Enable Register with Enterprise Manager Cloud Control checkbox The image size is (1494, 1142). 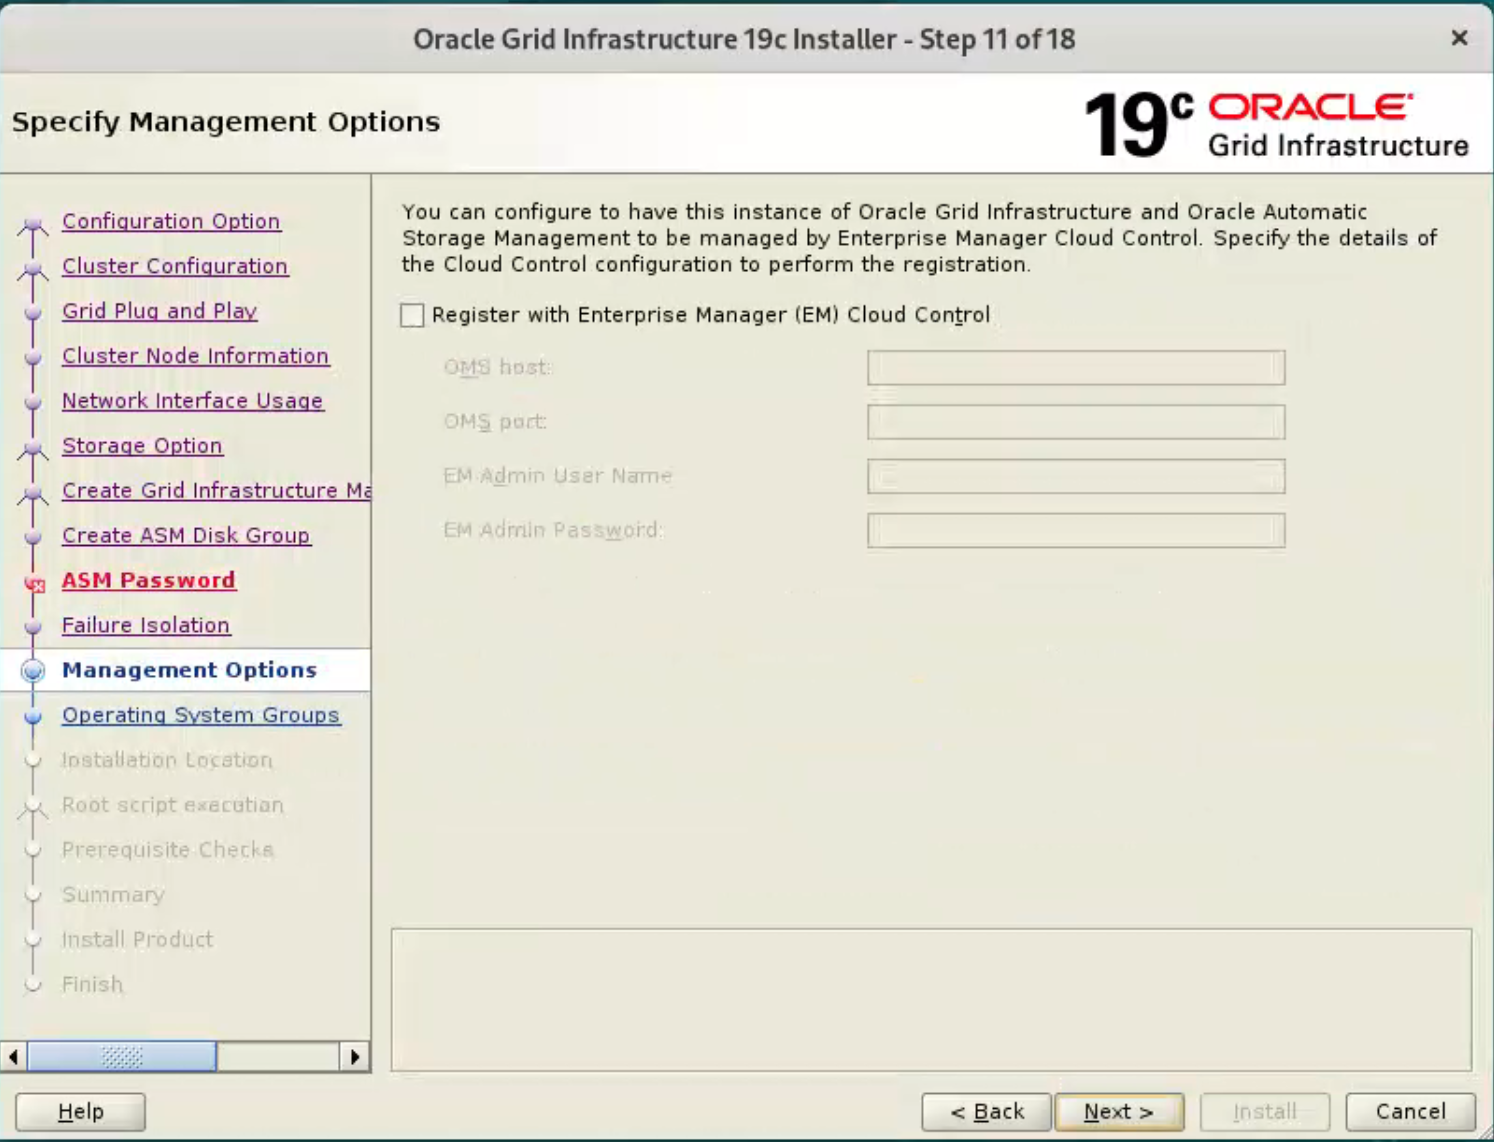tap(412, 315)
